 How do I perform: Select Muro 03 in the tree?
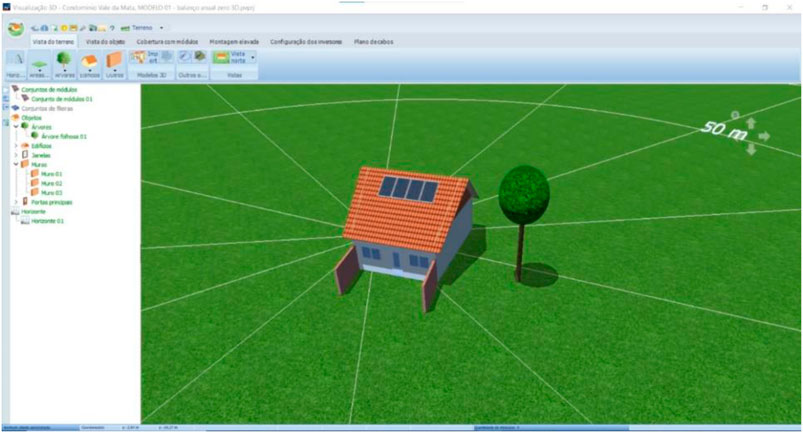[51, 192]
